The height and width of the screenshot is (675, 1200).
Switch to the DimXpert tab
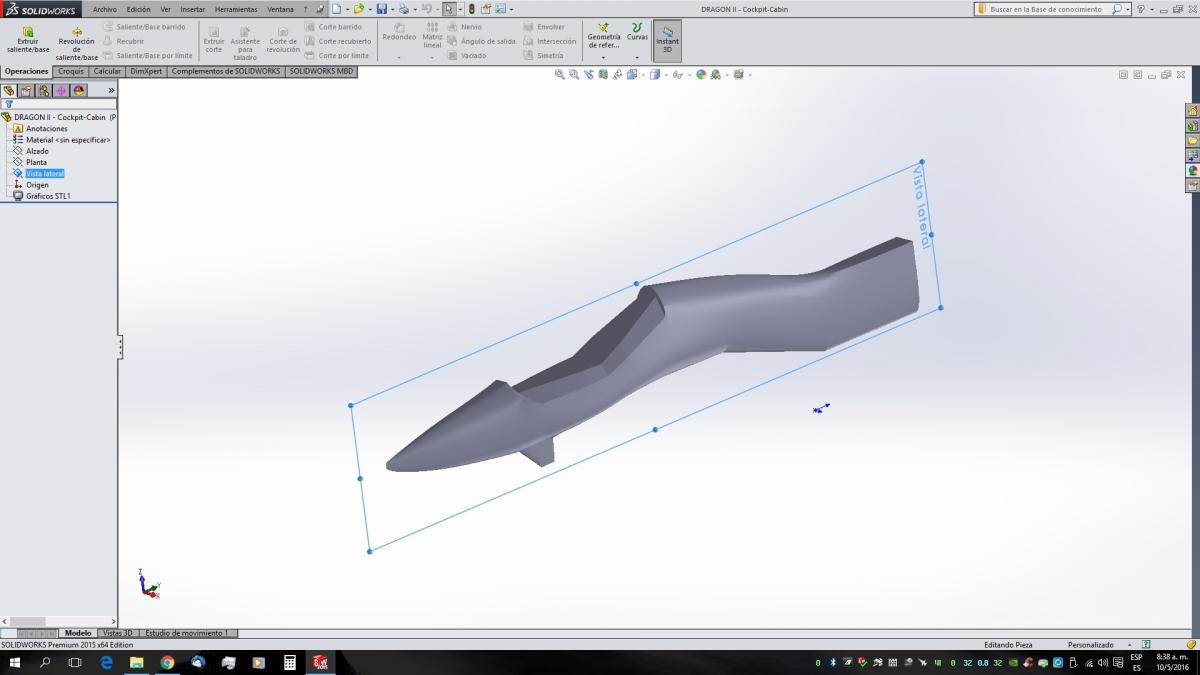146,71
